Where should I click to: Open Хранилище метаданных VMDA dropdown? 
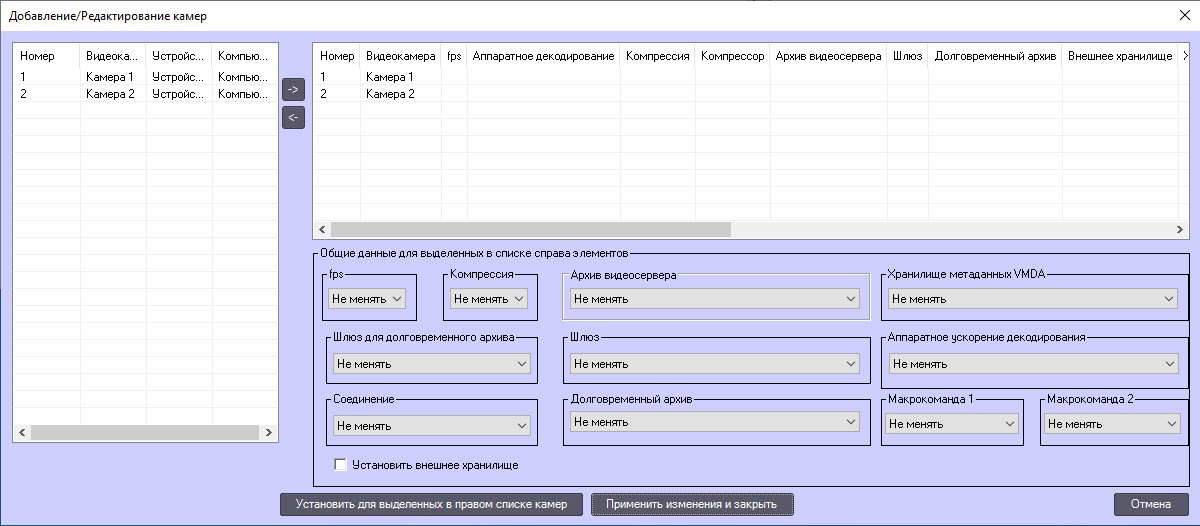[1033, 298]
